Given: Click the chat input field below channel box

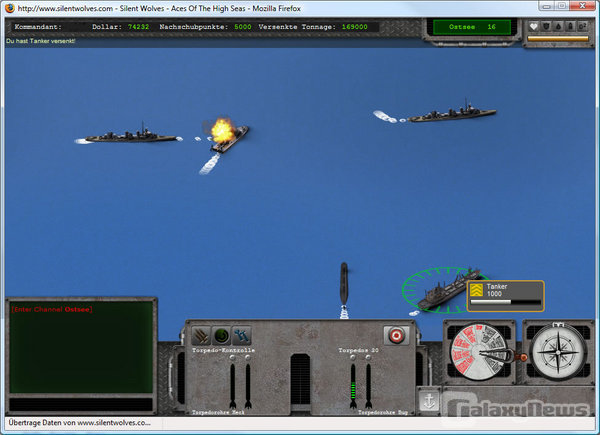Looking at the screenshot, I should [x=80, y=404].
